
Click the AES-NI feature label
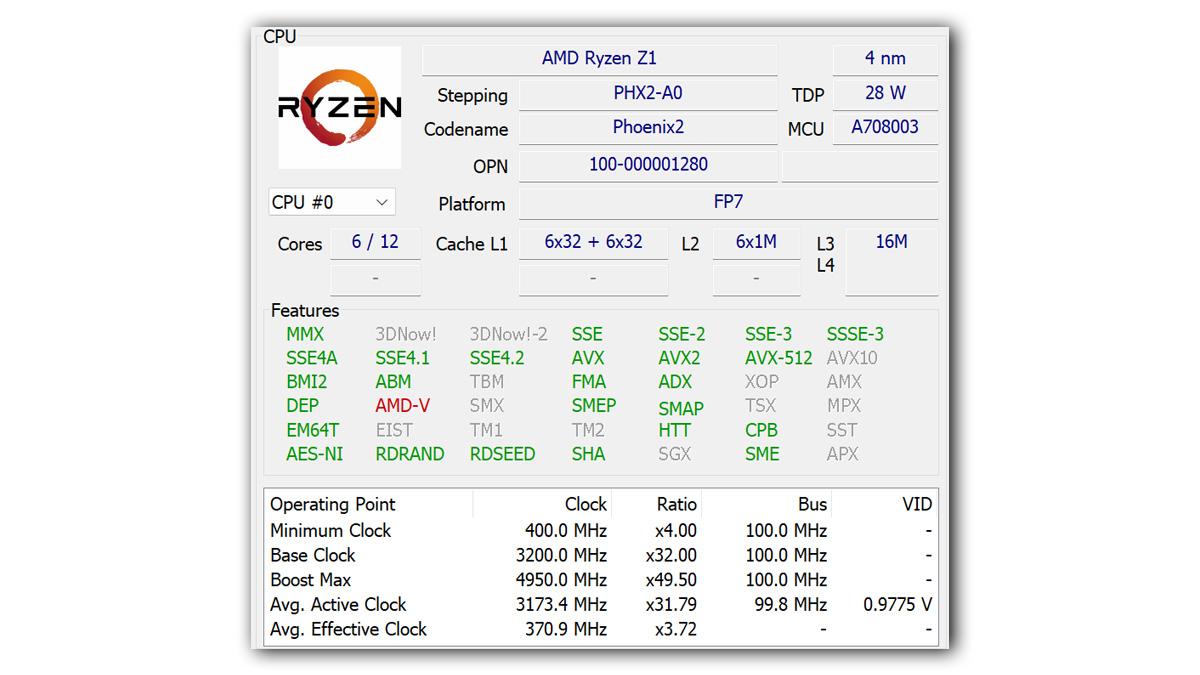(314, 454)
